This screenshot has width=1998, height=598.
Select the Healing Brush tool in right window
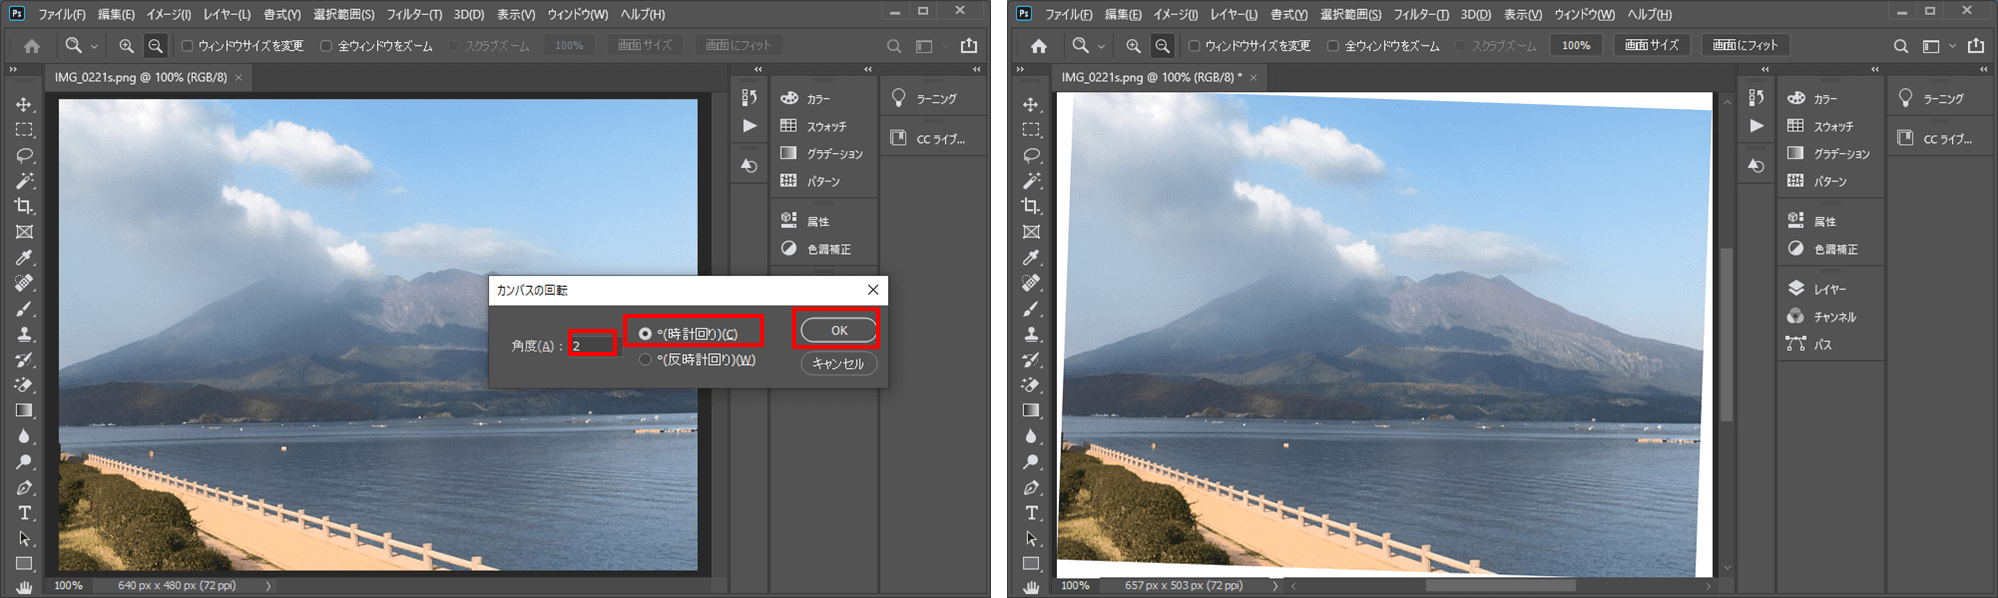click(x=1031, y=283)
